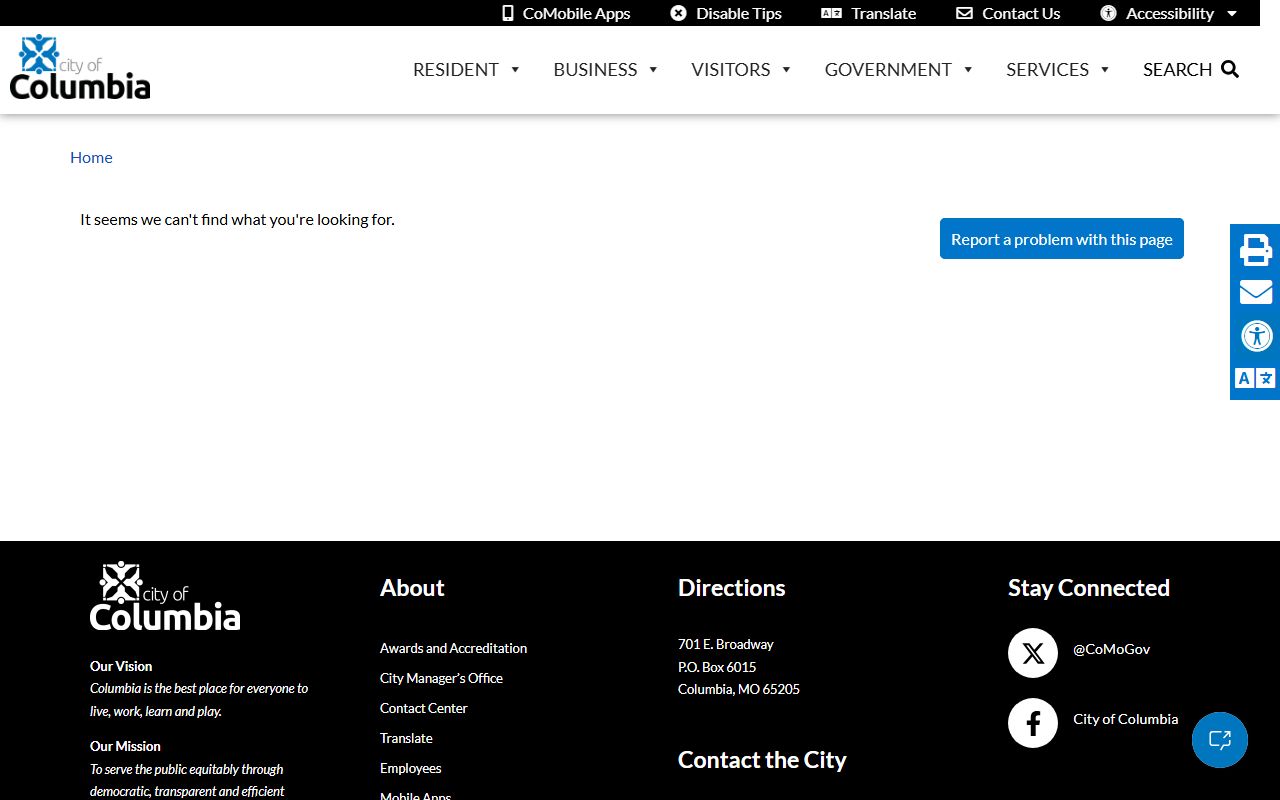Click the About heading in footer
The width and height of the screenshot is (1280, 800).
[412, 588]
